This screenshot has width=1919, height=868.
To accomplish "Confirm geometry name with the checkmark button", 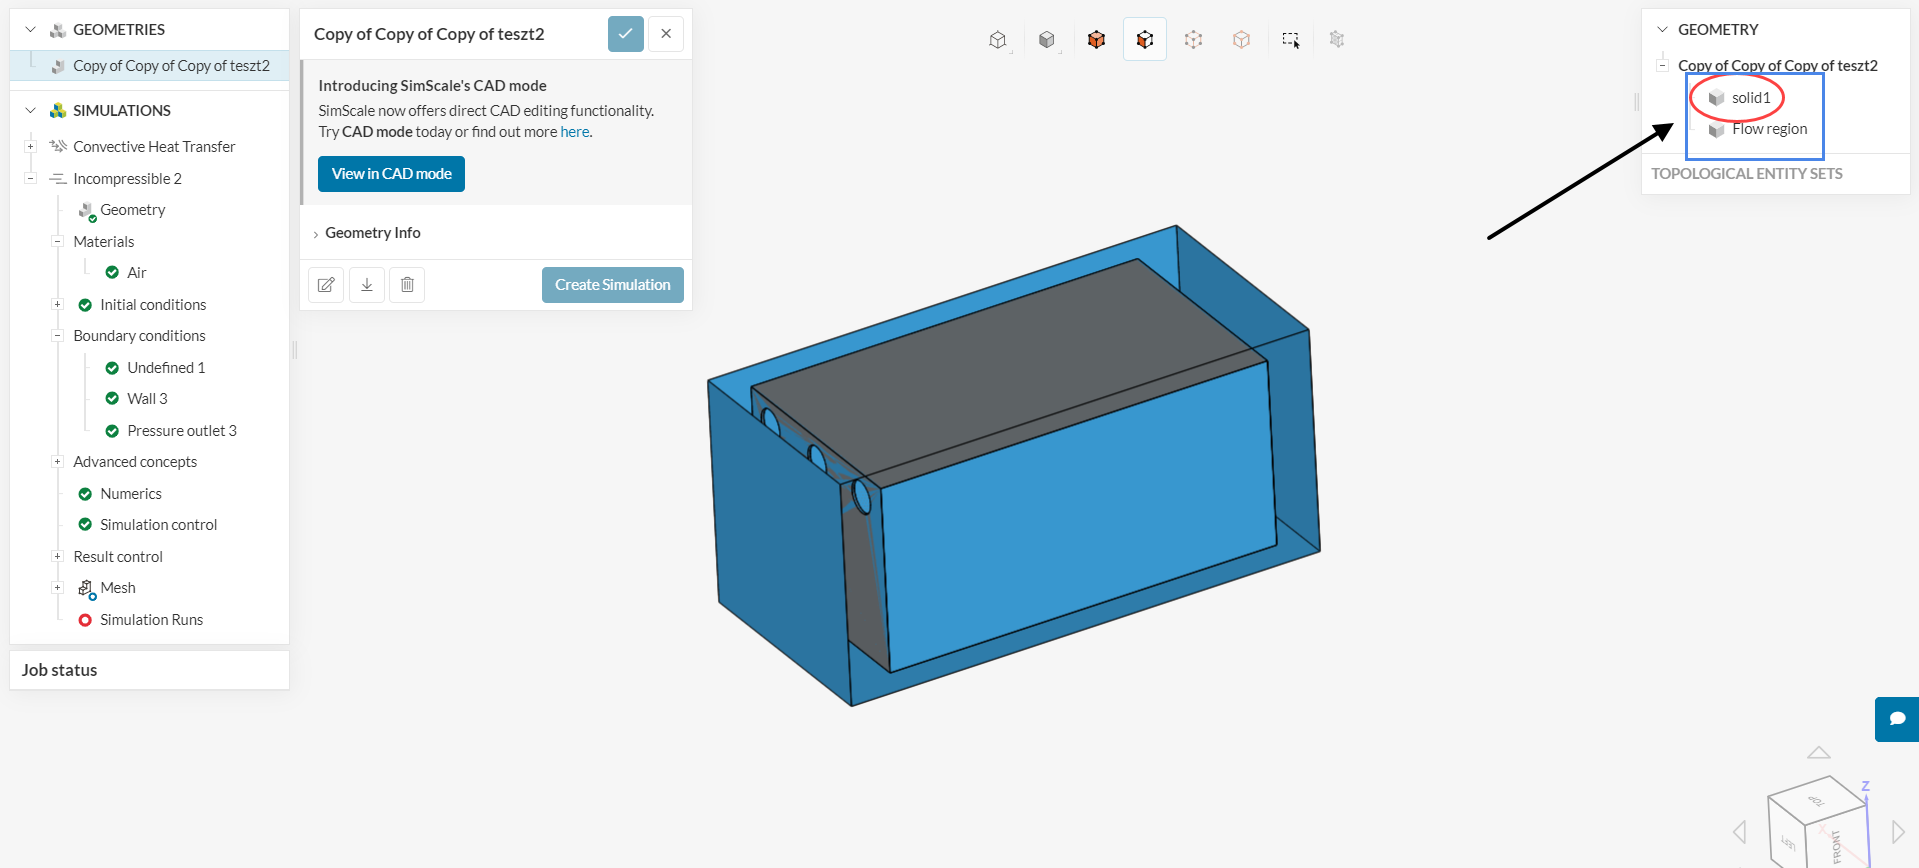I will point(625,34).
